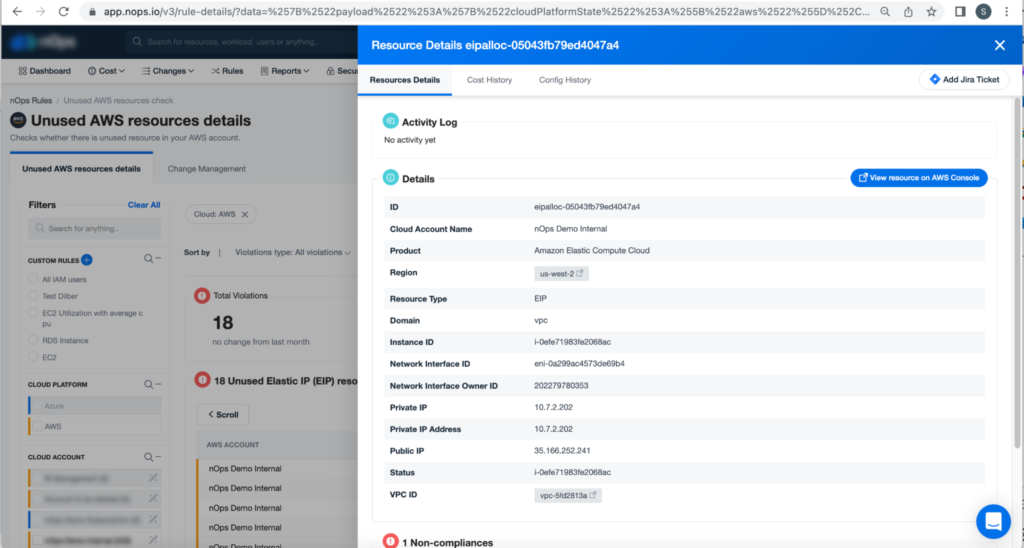Screen dimensions: 1024x548
Task: Close the Resource Details panel
Action: click(999, 45)
